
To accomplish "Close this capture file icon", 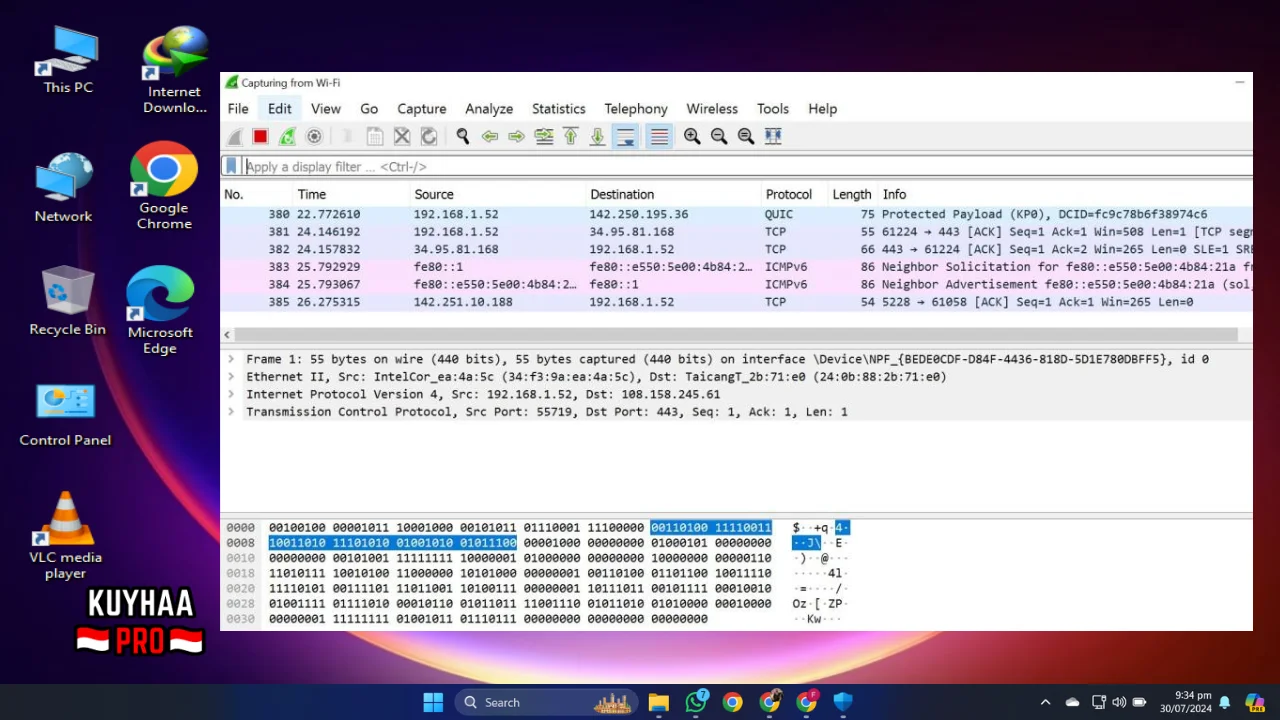I will (402, 137).
